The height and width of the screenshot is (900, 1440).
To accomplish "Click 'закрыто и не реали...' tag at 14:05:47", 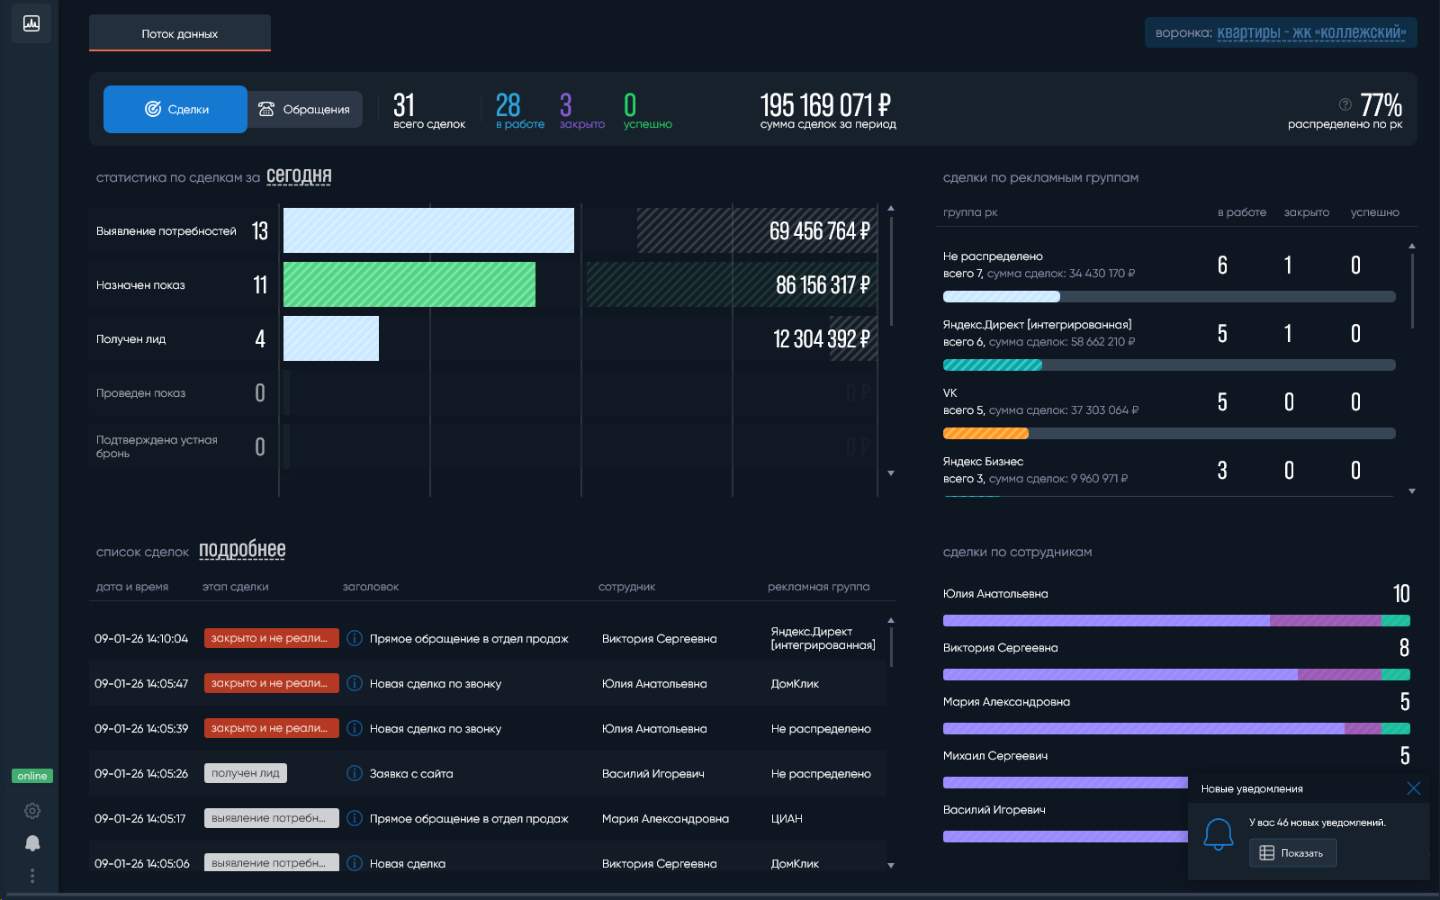I will [271, 683].
